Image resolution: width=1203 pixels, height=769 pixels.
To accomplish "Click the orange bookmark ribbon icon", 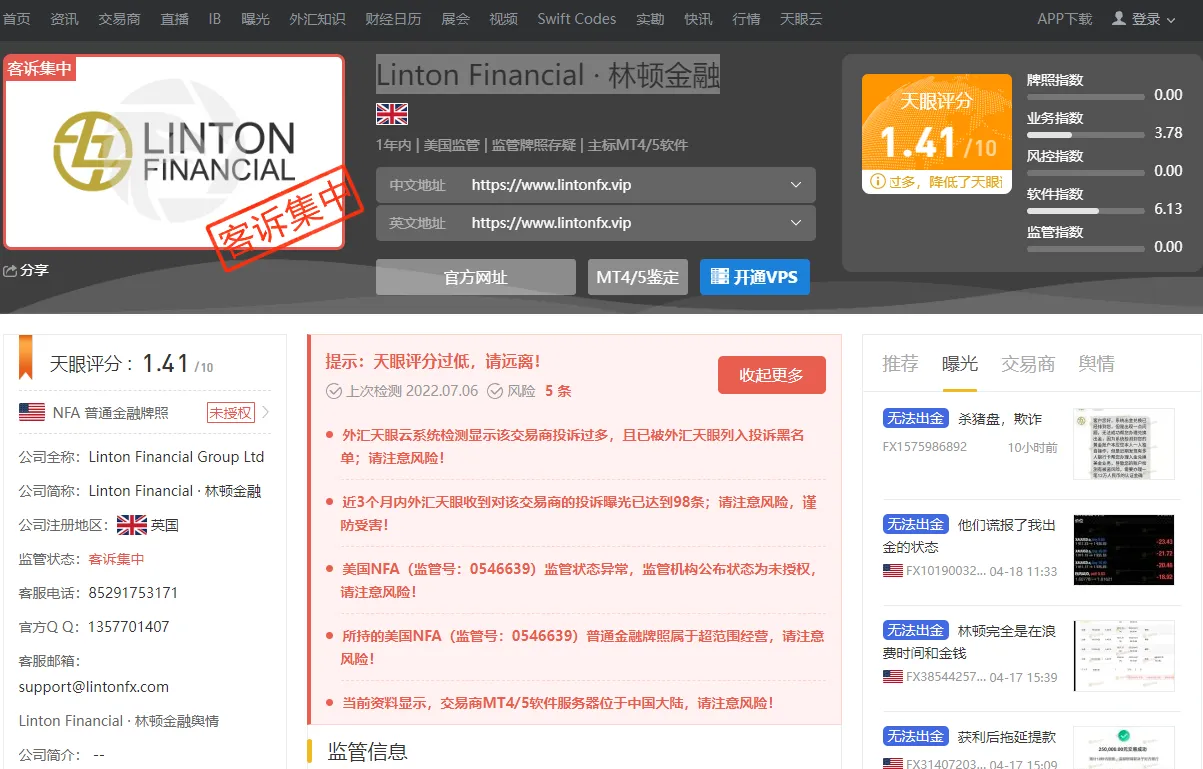I will click(24, 359).
